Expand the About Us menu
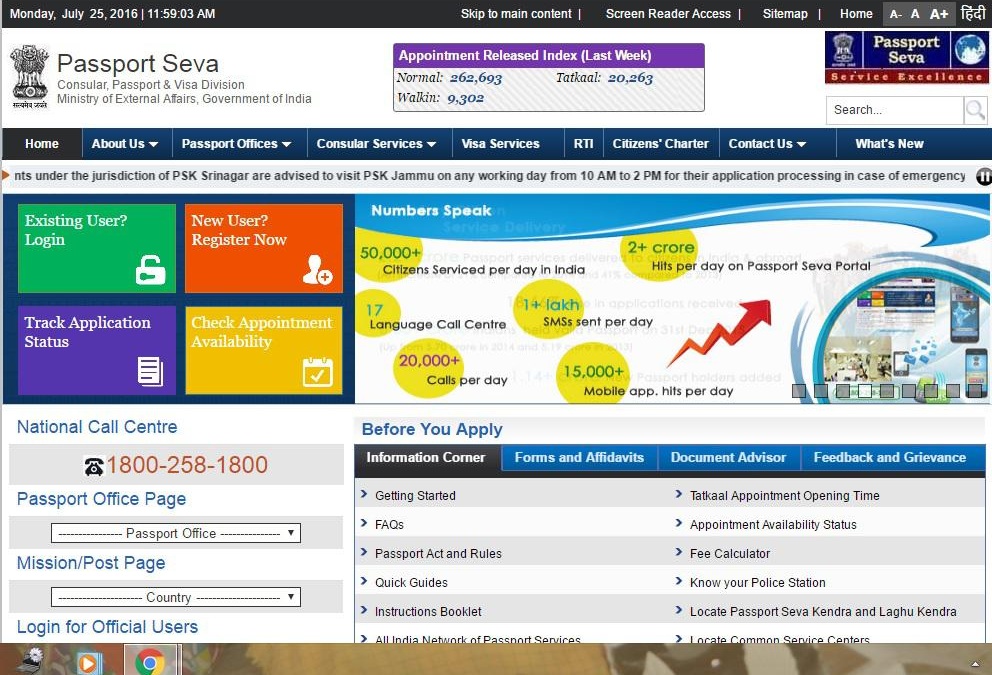 (124, 143)
